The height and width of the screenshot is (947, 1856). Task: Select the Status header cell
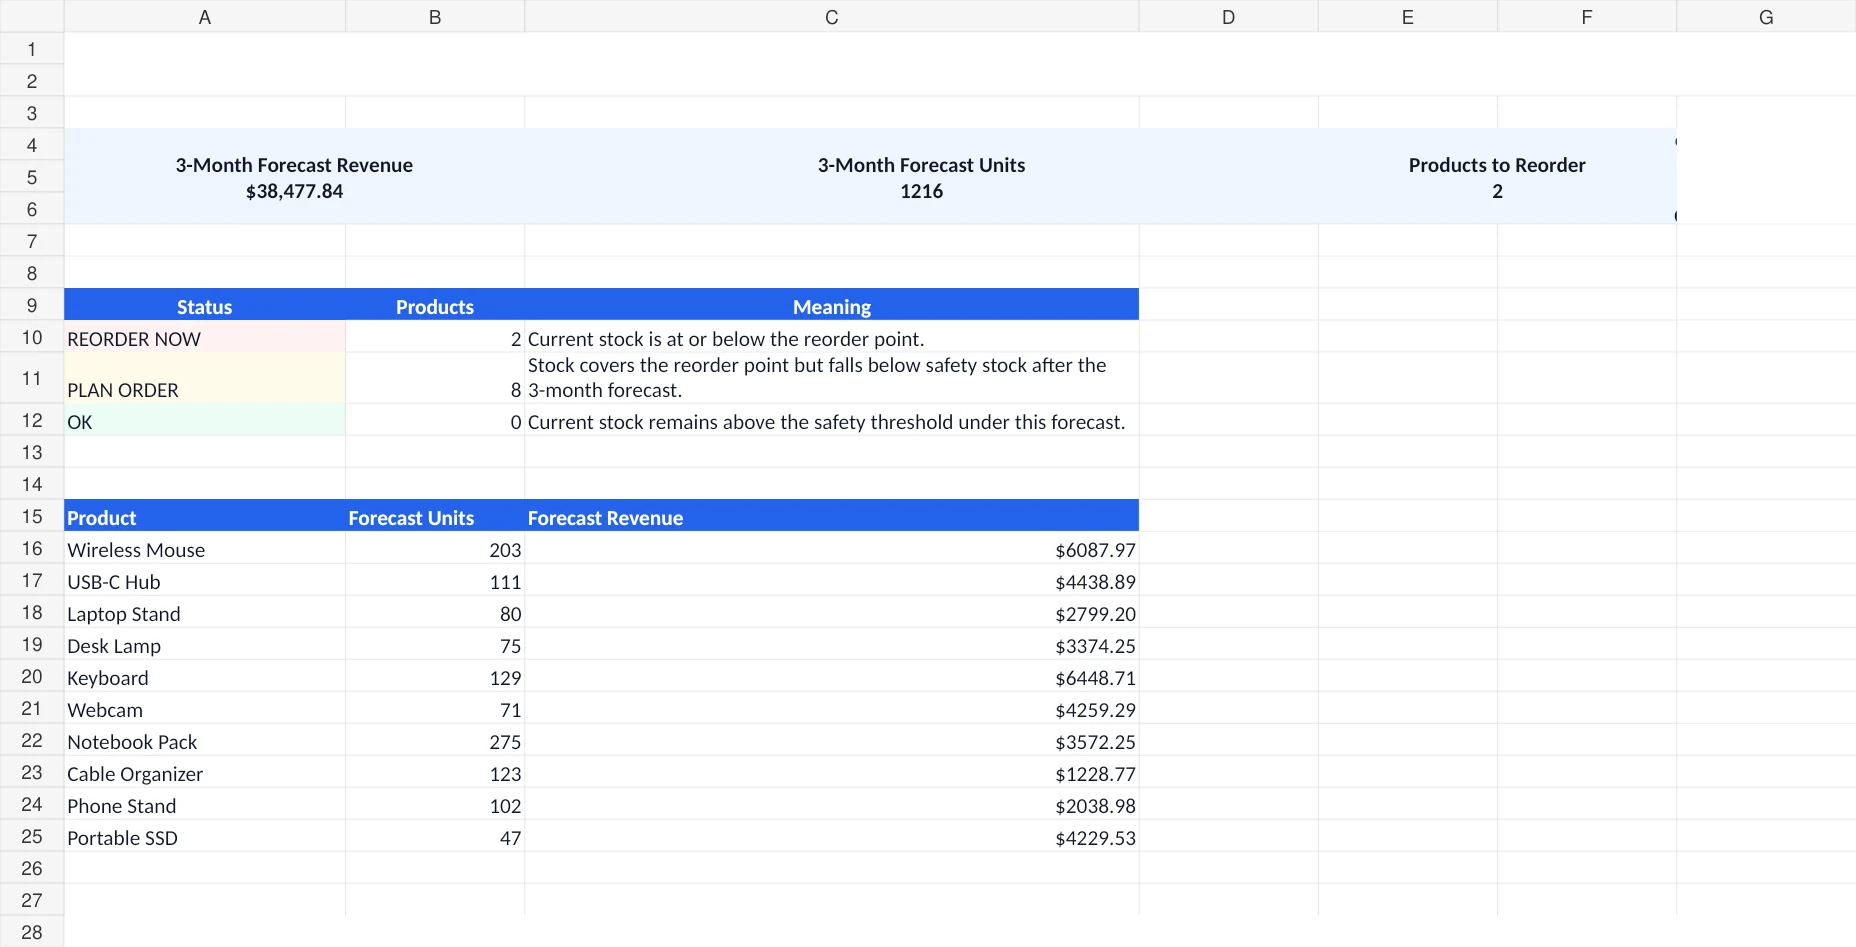(x=204, y=305)
